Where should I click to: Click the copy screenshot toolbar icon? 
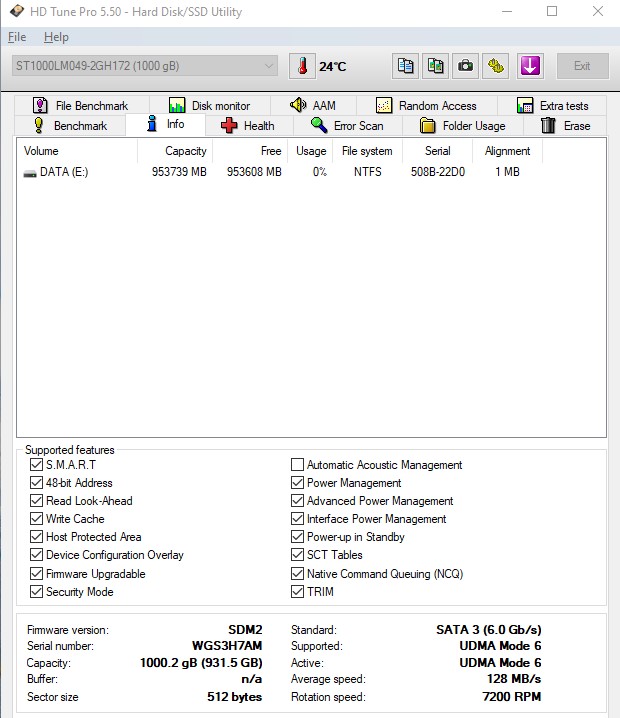pos(435,66)
